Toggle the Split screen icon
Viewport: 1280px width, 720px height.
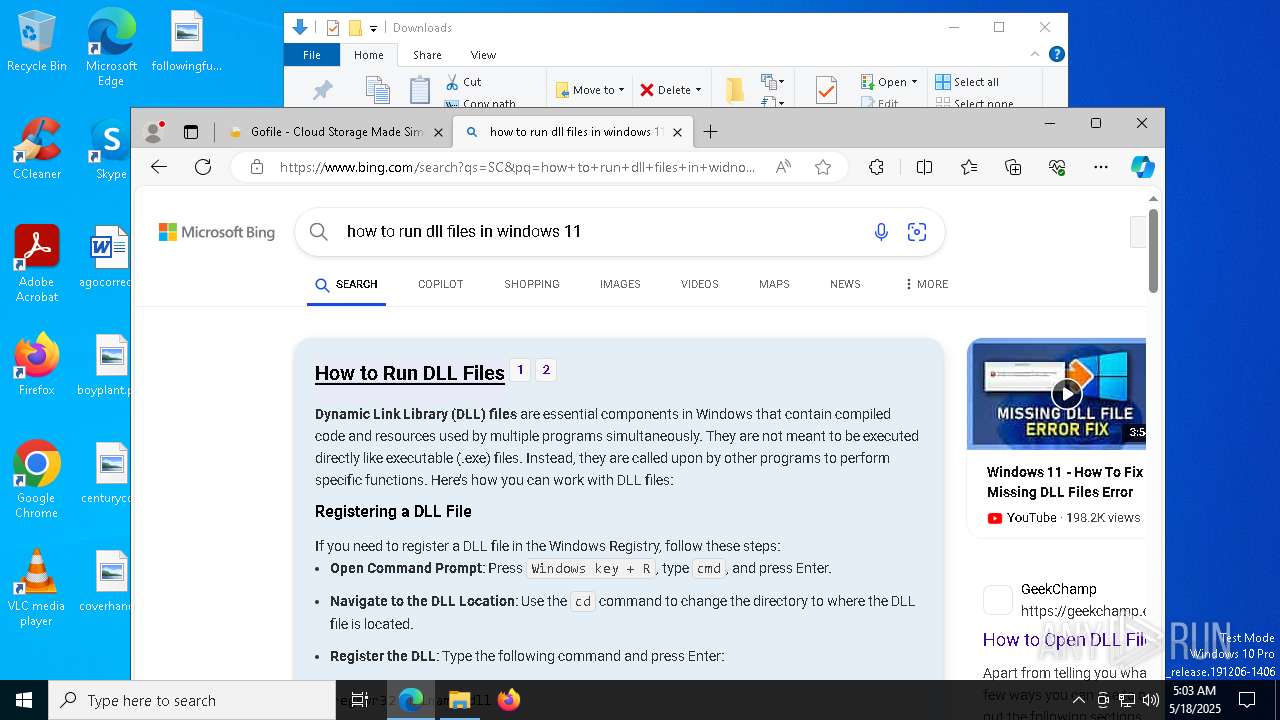tap(924, 167)
